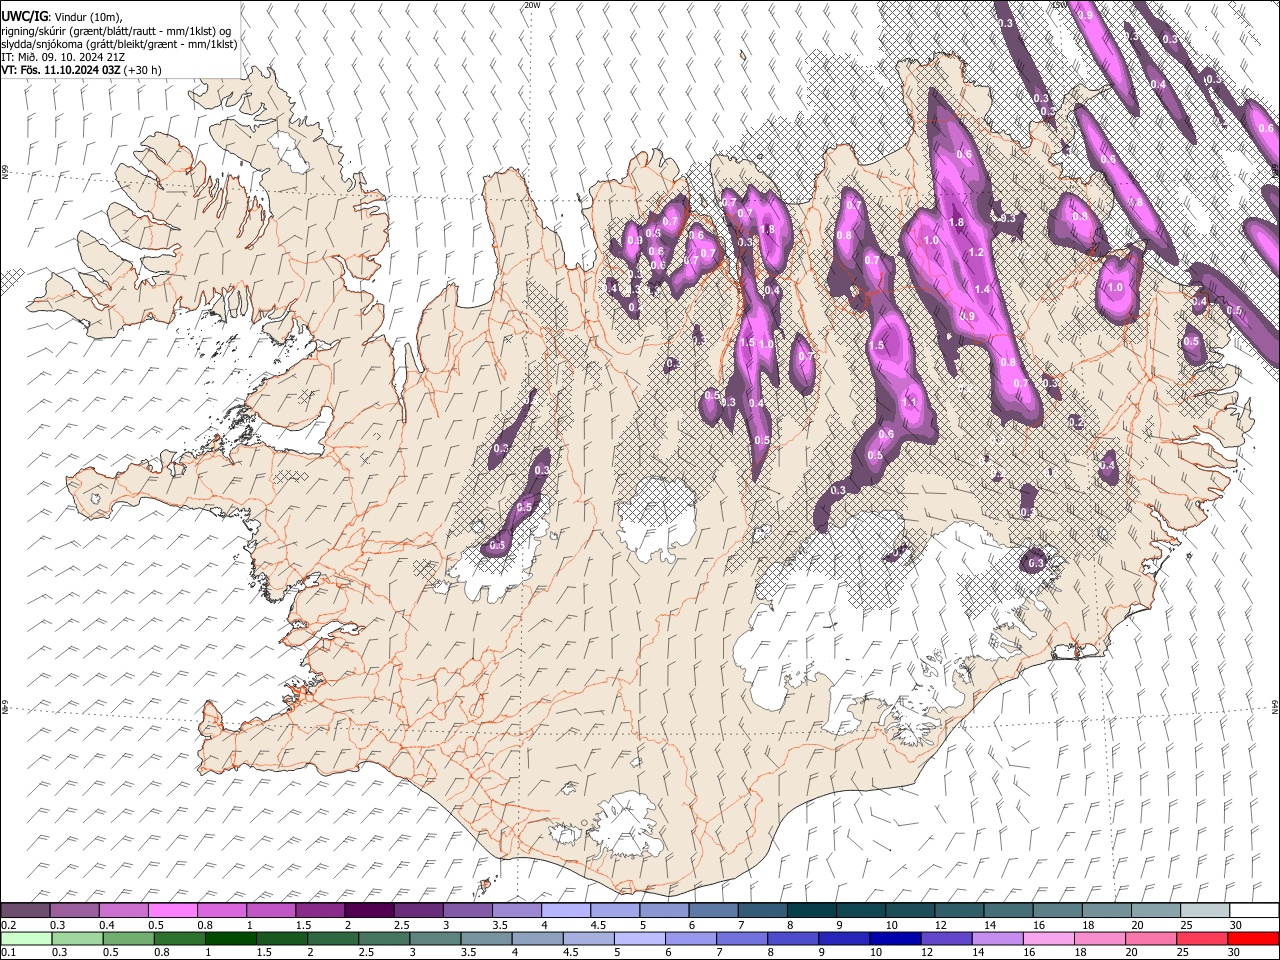Click the upper legend swatch starting at 4.5
The image size is (1280, 960).
pos(614,911)
